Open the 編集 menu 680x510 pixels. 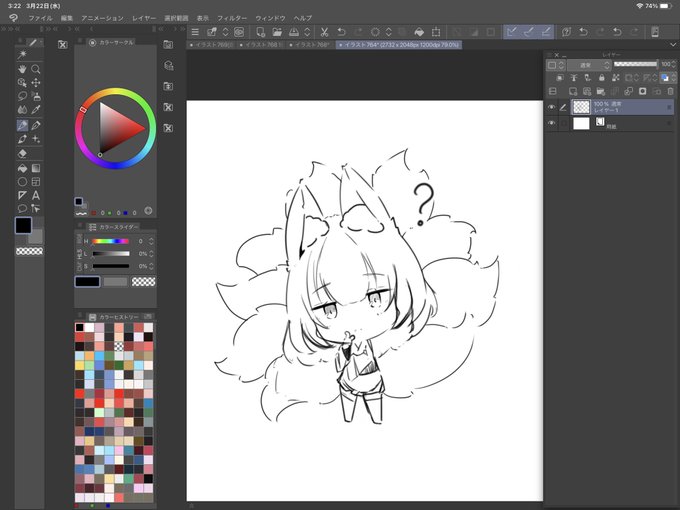[67, 18]
